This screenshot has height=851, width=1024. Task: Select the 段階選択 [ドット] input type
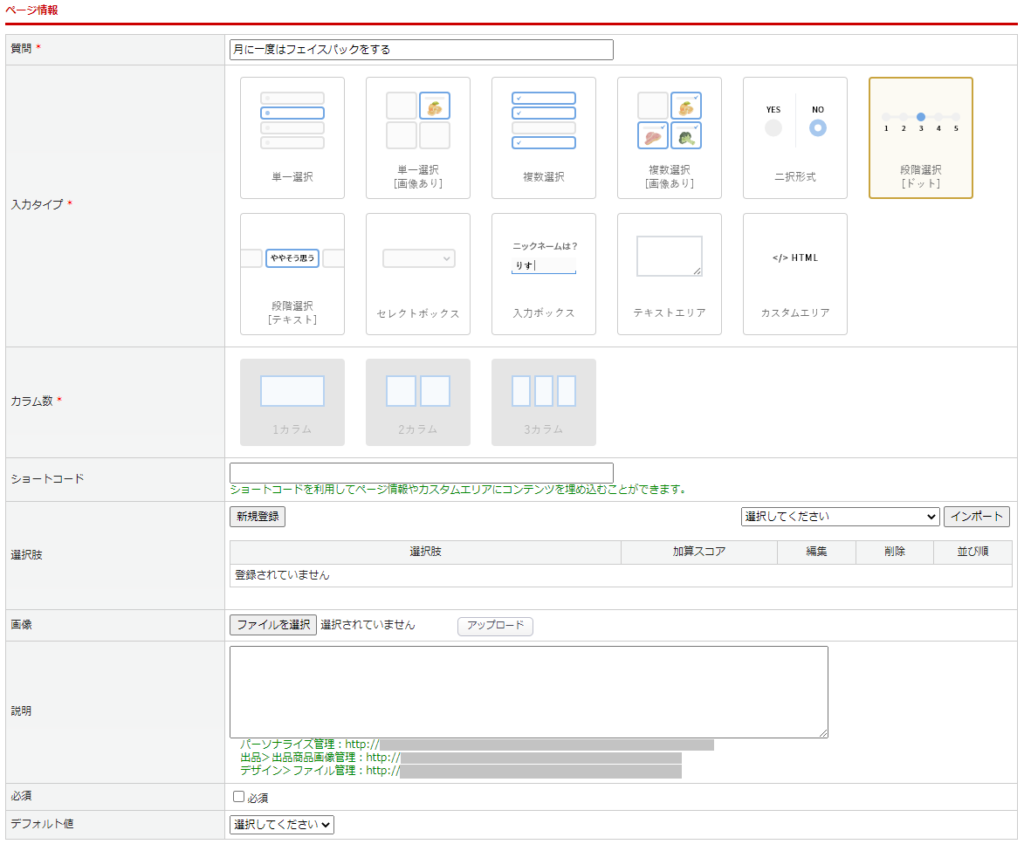click(920, 138)
